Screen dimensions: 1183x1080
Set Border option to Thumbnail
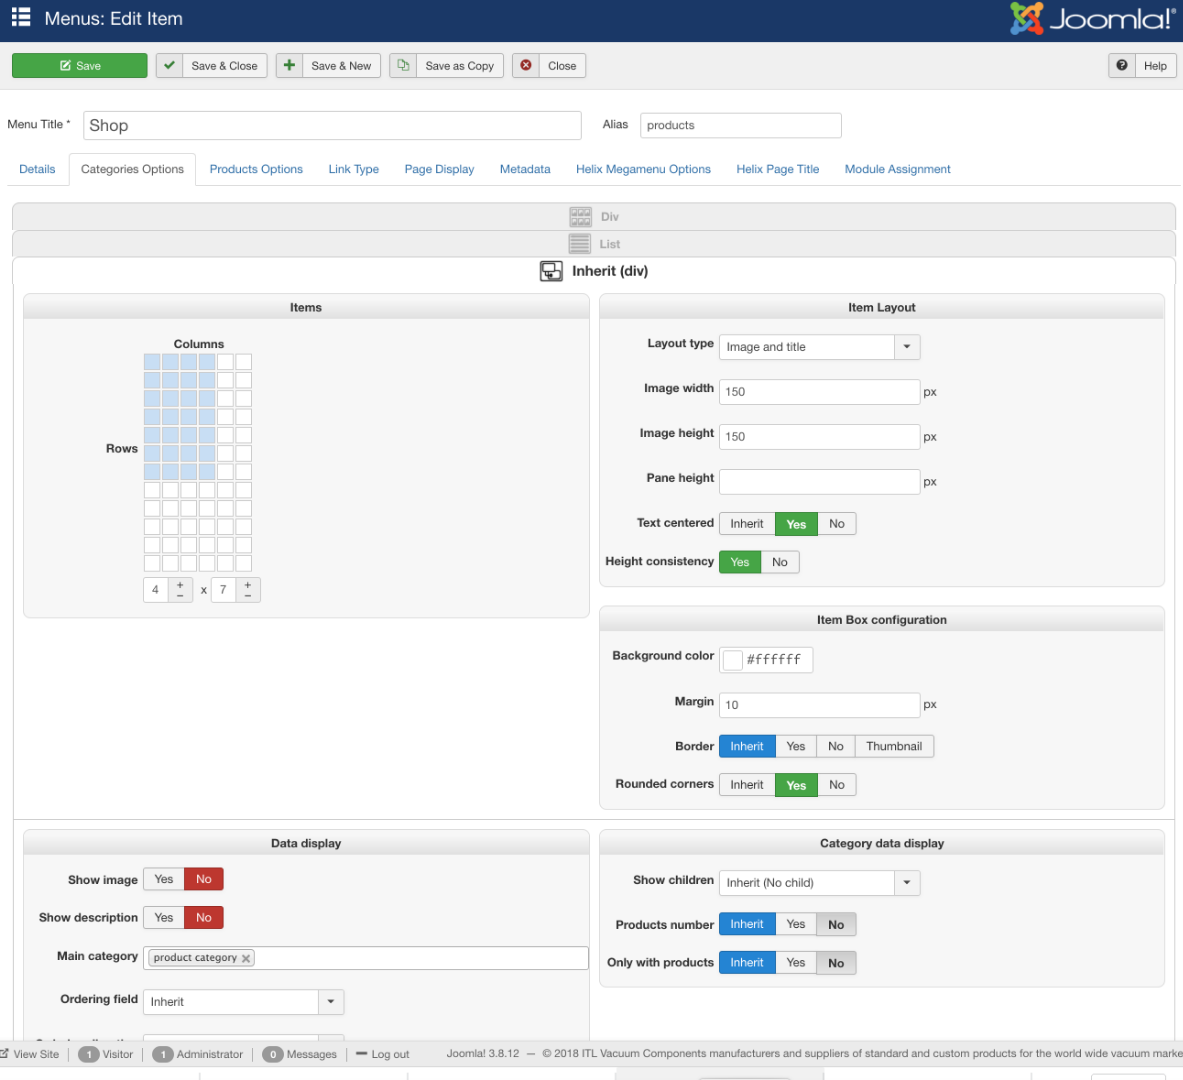click(893, 746)
